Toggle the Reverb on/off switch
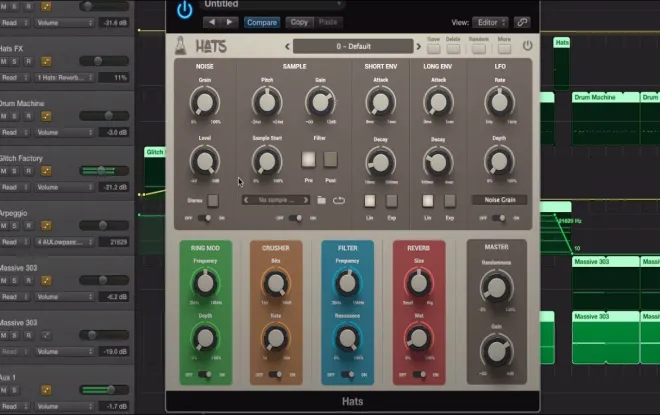660x415 pixels. (x=419, y=374)
